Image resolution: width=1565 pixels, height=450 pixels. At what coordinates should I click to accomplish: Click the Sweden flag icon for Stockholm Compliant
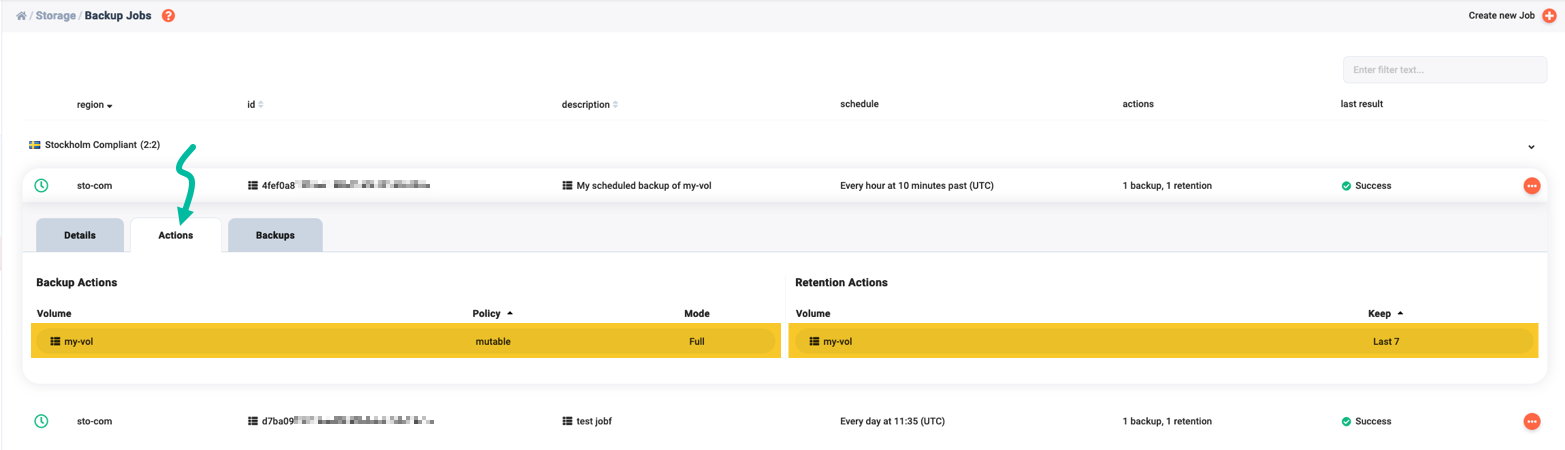[x=34, y=145]
